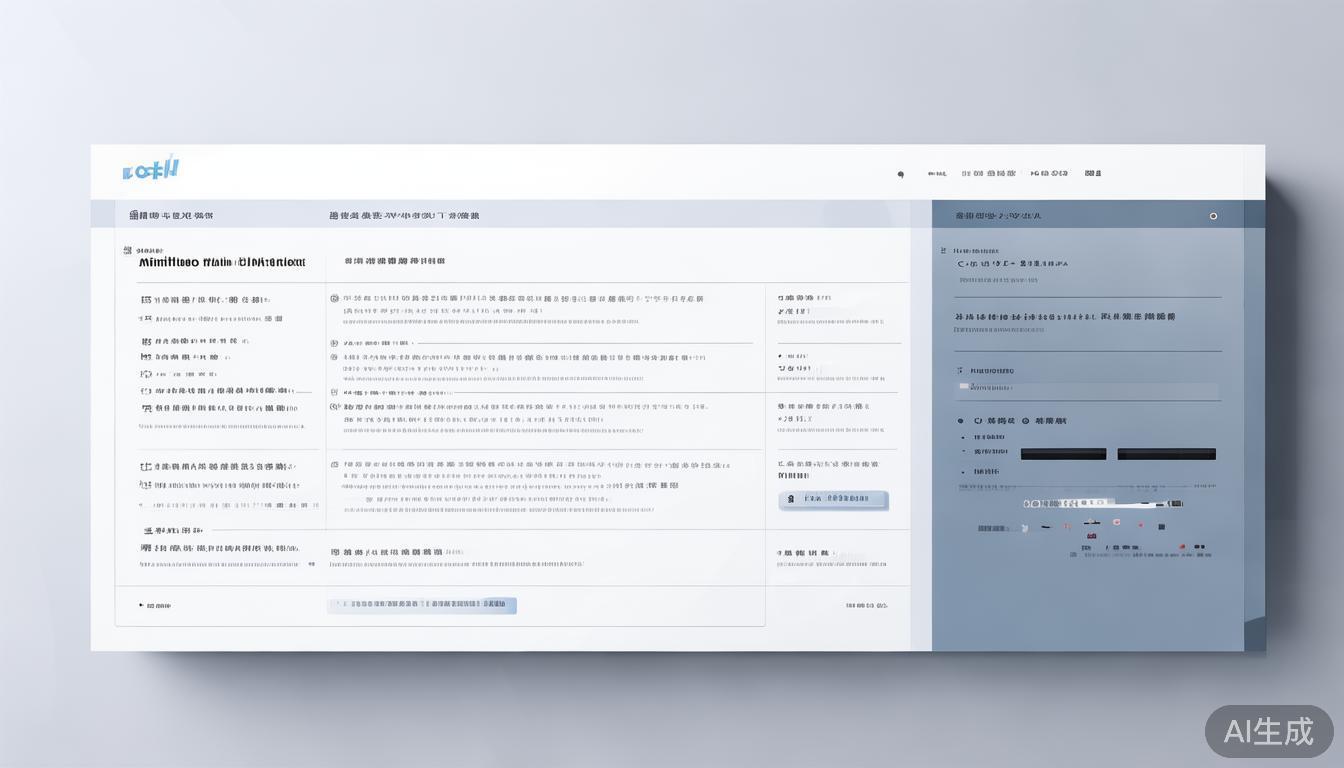Screen dimensions: 1344x768
Task: Open the first top navigation menu item
Action: click(x=936, y=174)
